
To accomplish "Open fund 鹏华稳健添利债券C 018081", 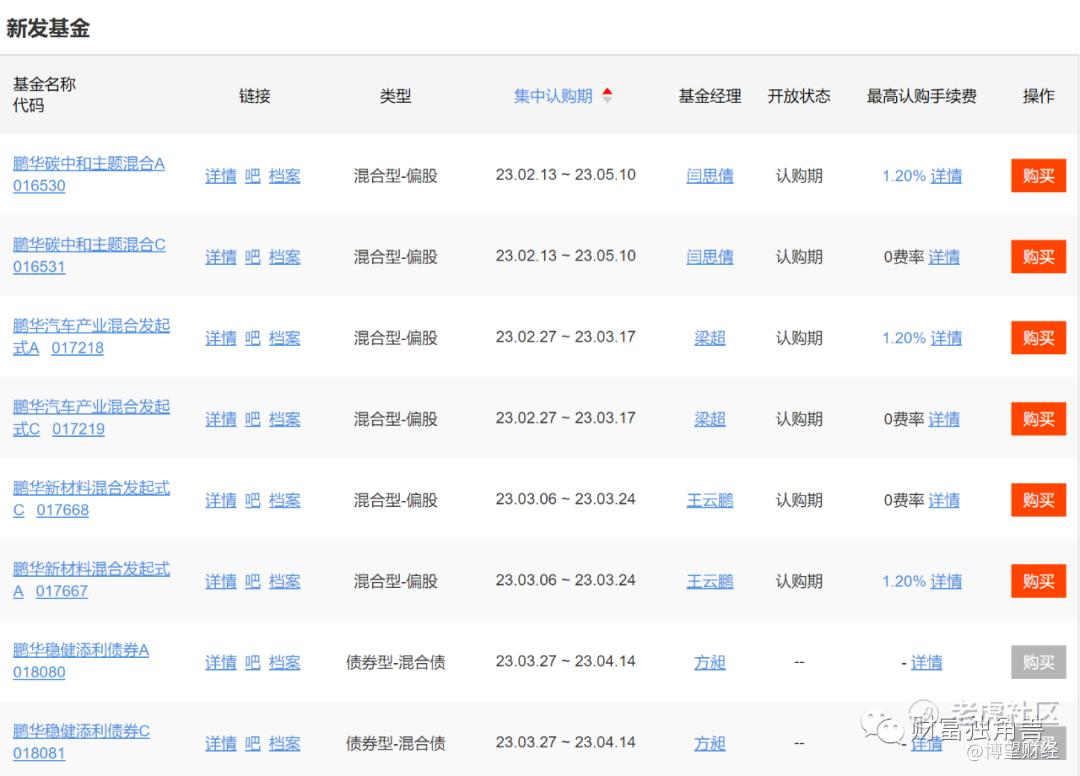I will click(81, 742).
